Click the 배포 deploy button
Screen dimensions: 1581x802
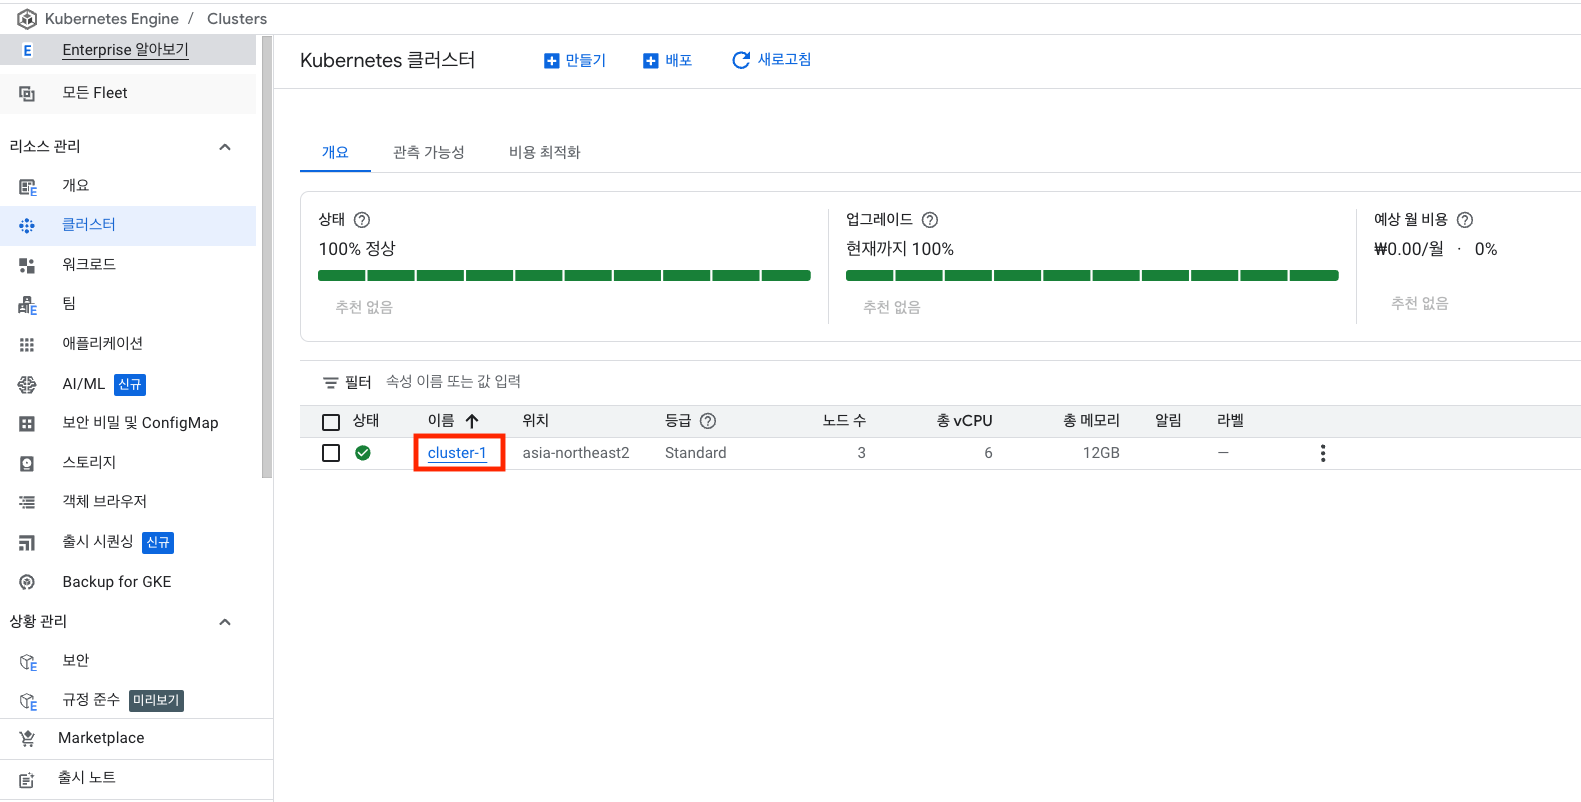(x=667, y=61)
